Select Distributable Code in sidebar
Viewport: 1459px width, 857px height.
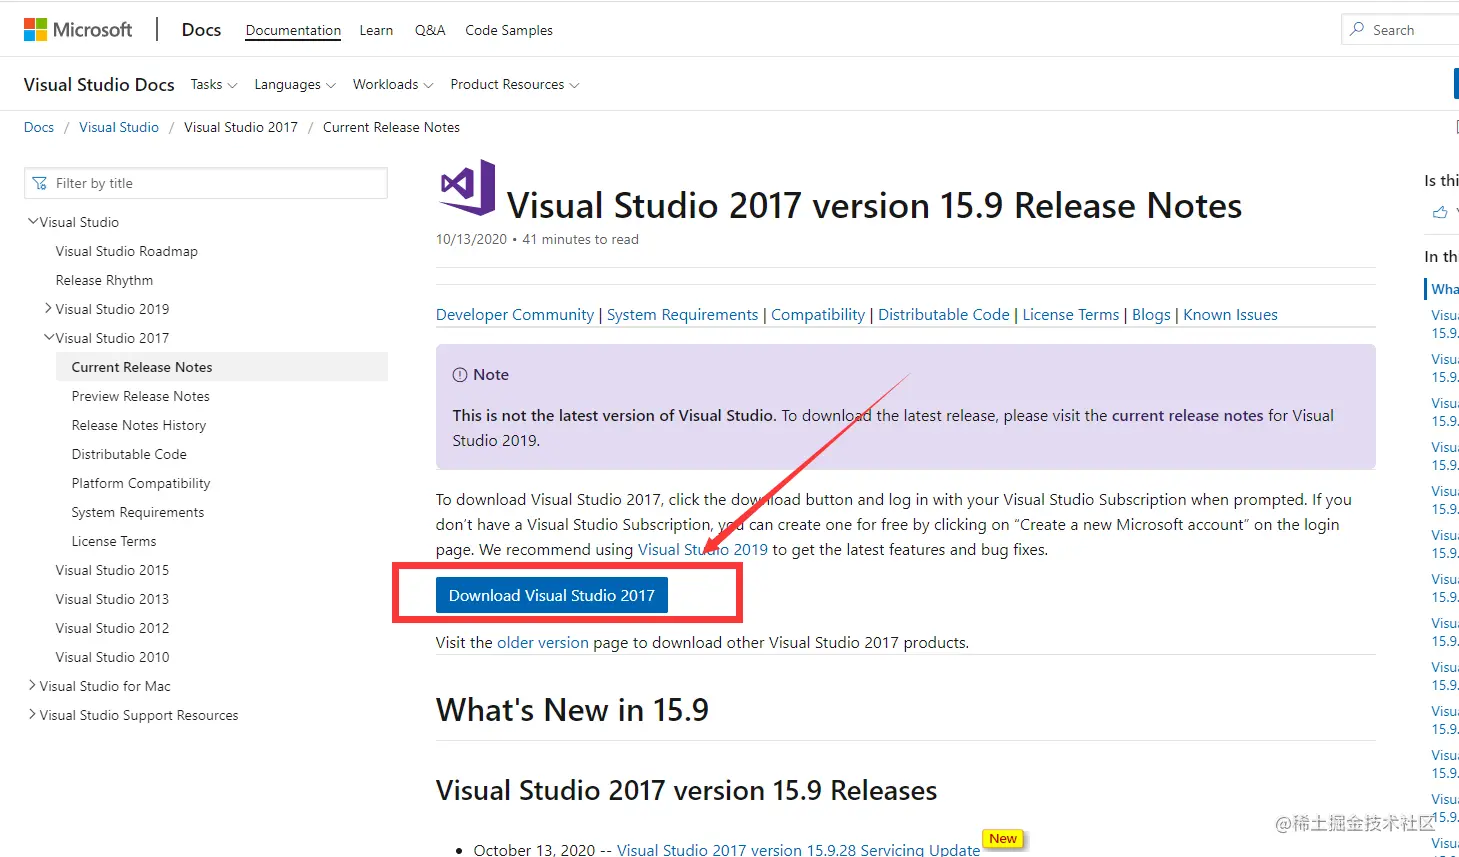(129, 454)
